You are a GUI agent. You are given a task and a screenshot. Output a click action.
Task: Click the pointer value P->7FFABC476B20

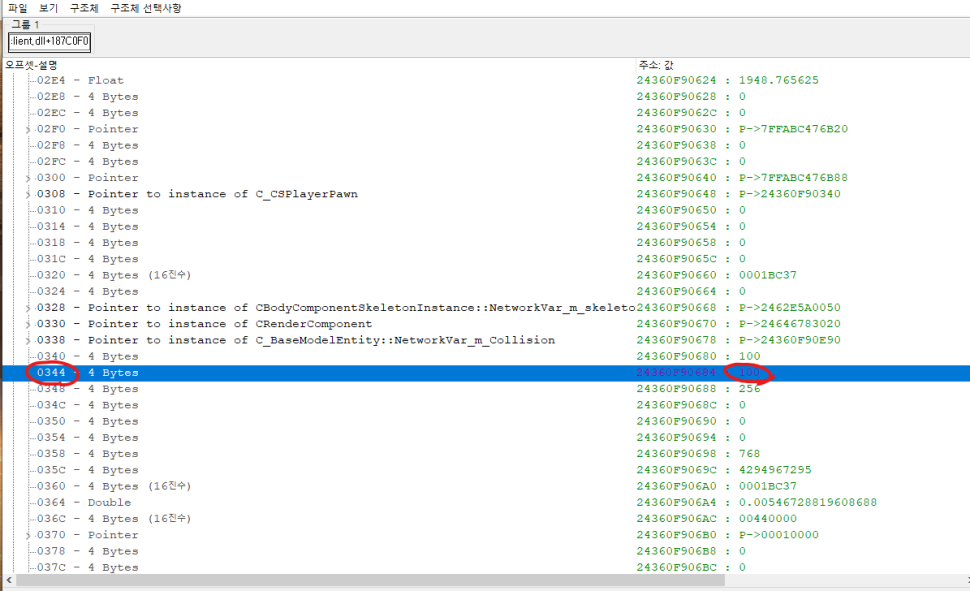tap(793, 129)
